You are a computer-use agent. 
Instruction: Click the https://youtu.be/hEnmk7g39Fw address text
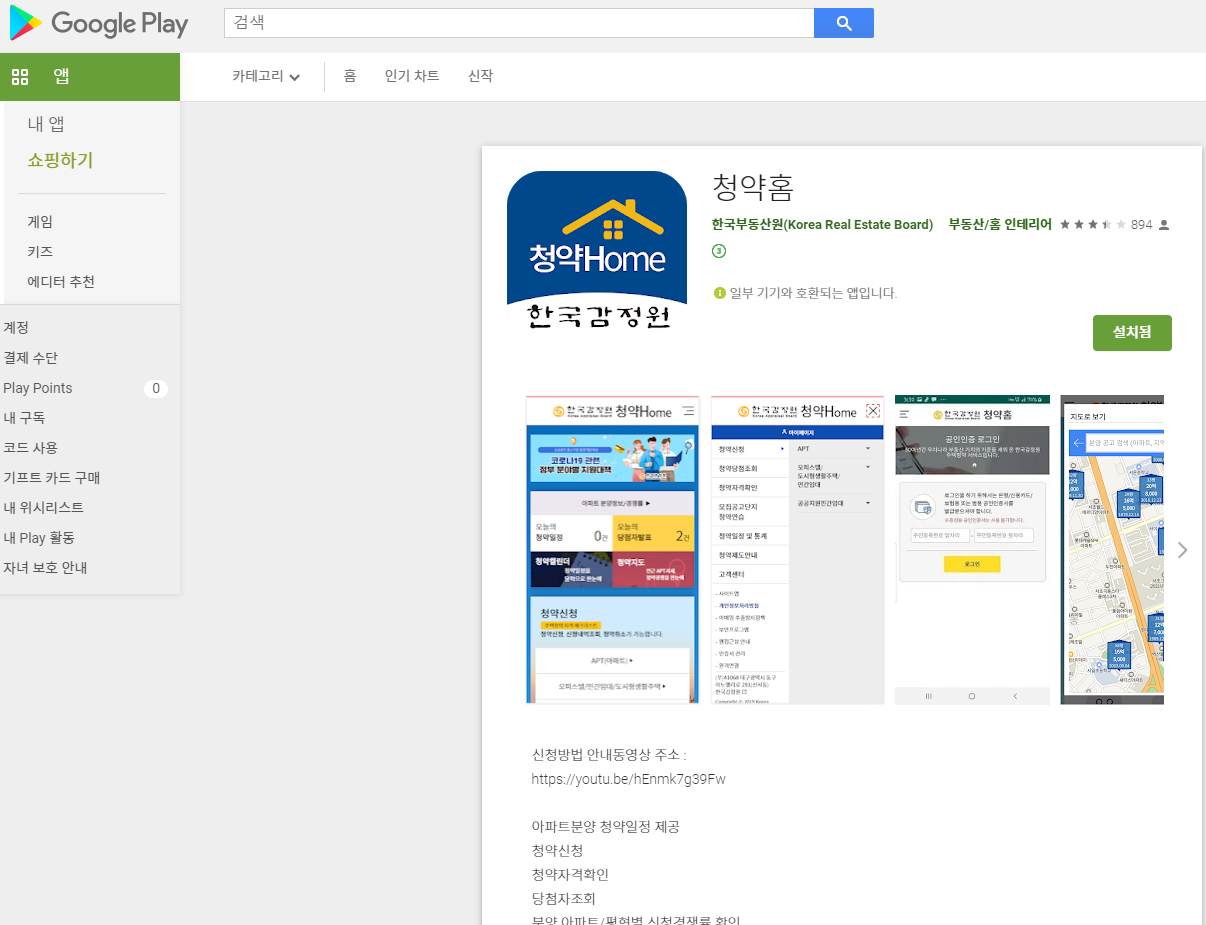coord(629,779)
